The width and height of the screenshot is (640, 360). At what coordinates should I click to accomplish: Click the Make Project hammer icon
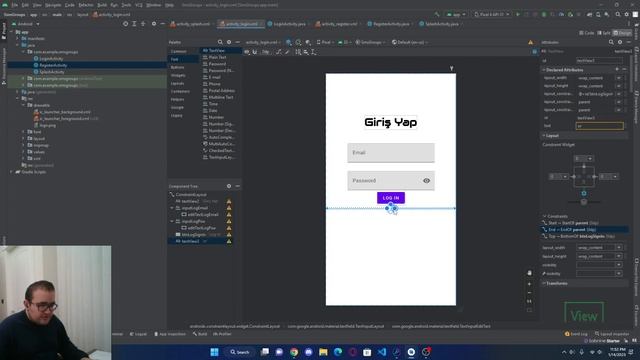tap(437, 14)
